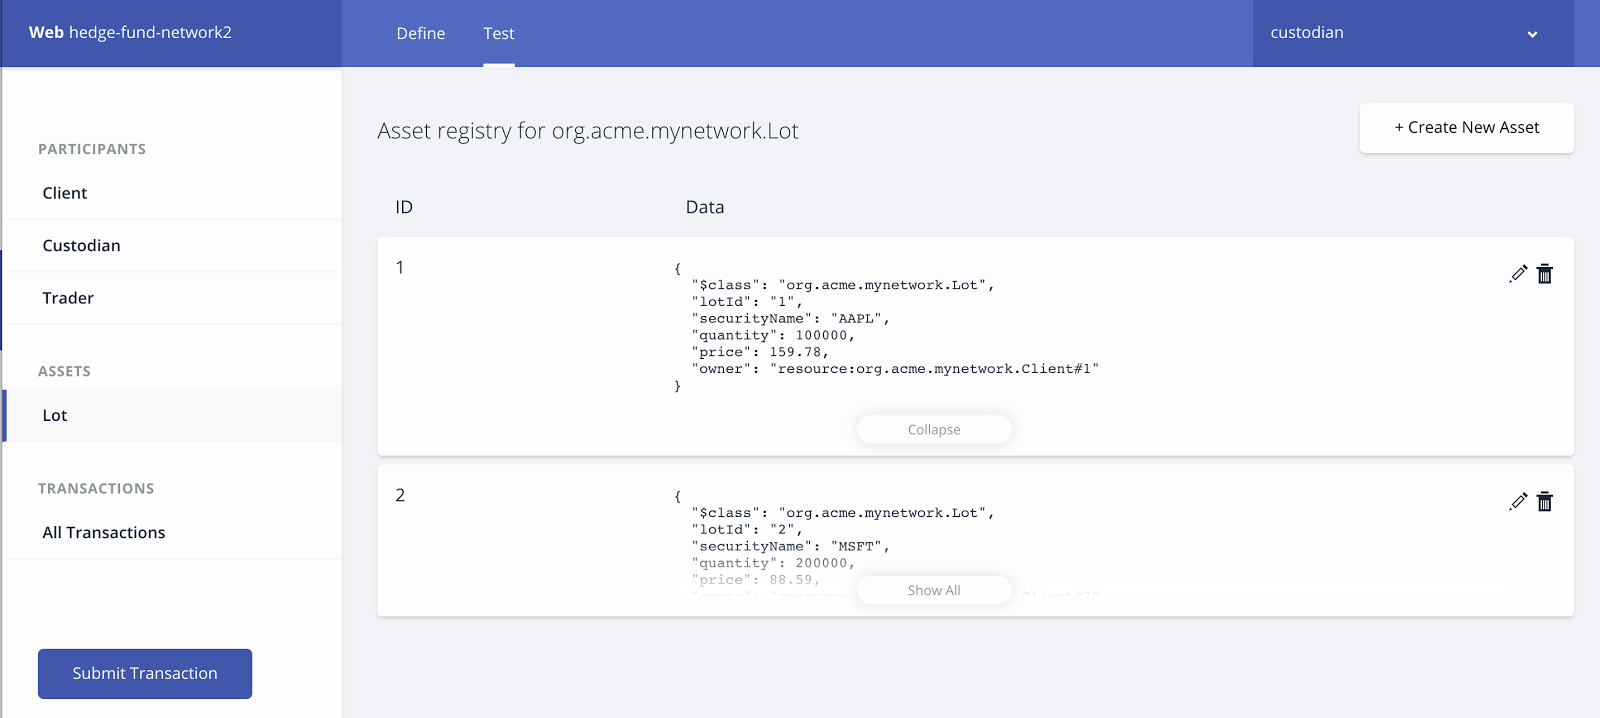This screenshot has height=718, width=1600.
Task: Click the Data column header
Action: tap(705, 208)
